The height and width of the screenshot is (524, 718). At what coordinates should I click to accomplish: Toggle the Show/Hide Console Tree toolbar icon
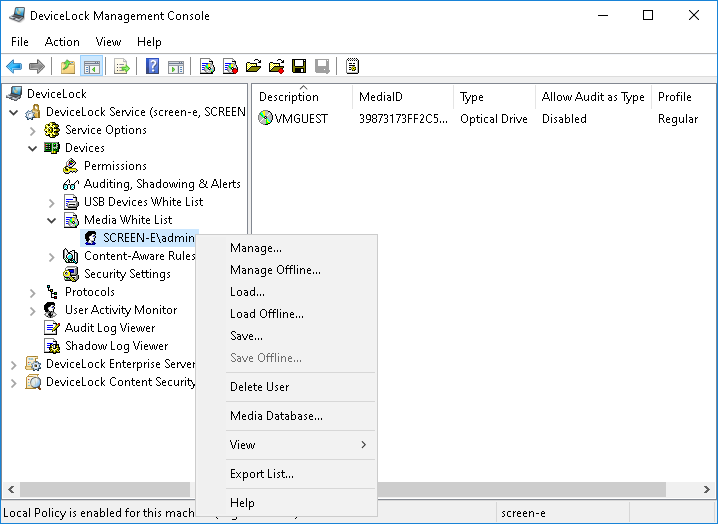tap(91, 67)
